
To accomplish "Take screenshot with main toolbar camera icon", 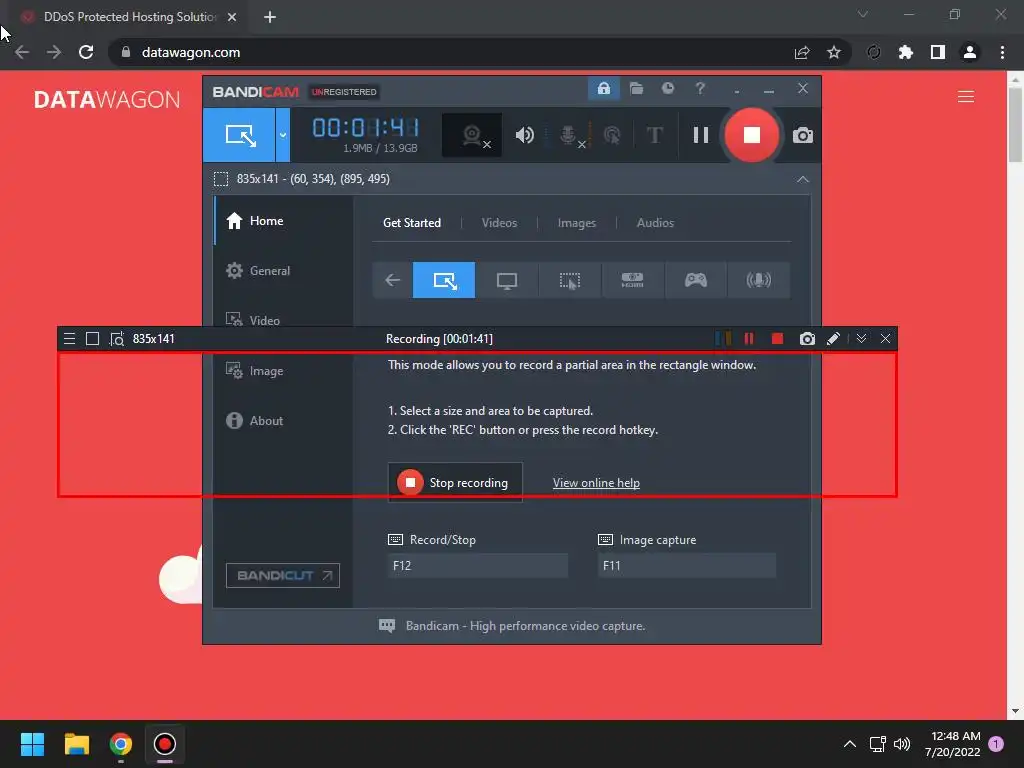I will tap(803, 135).
